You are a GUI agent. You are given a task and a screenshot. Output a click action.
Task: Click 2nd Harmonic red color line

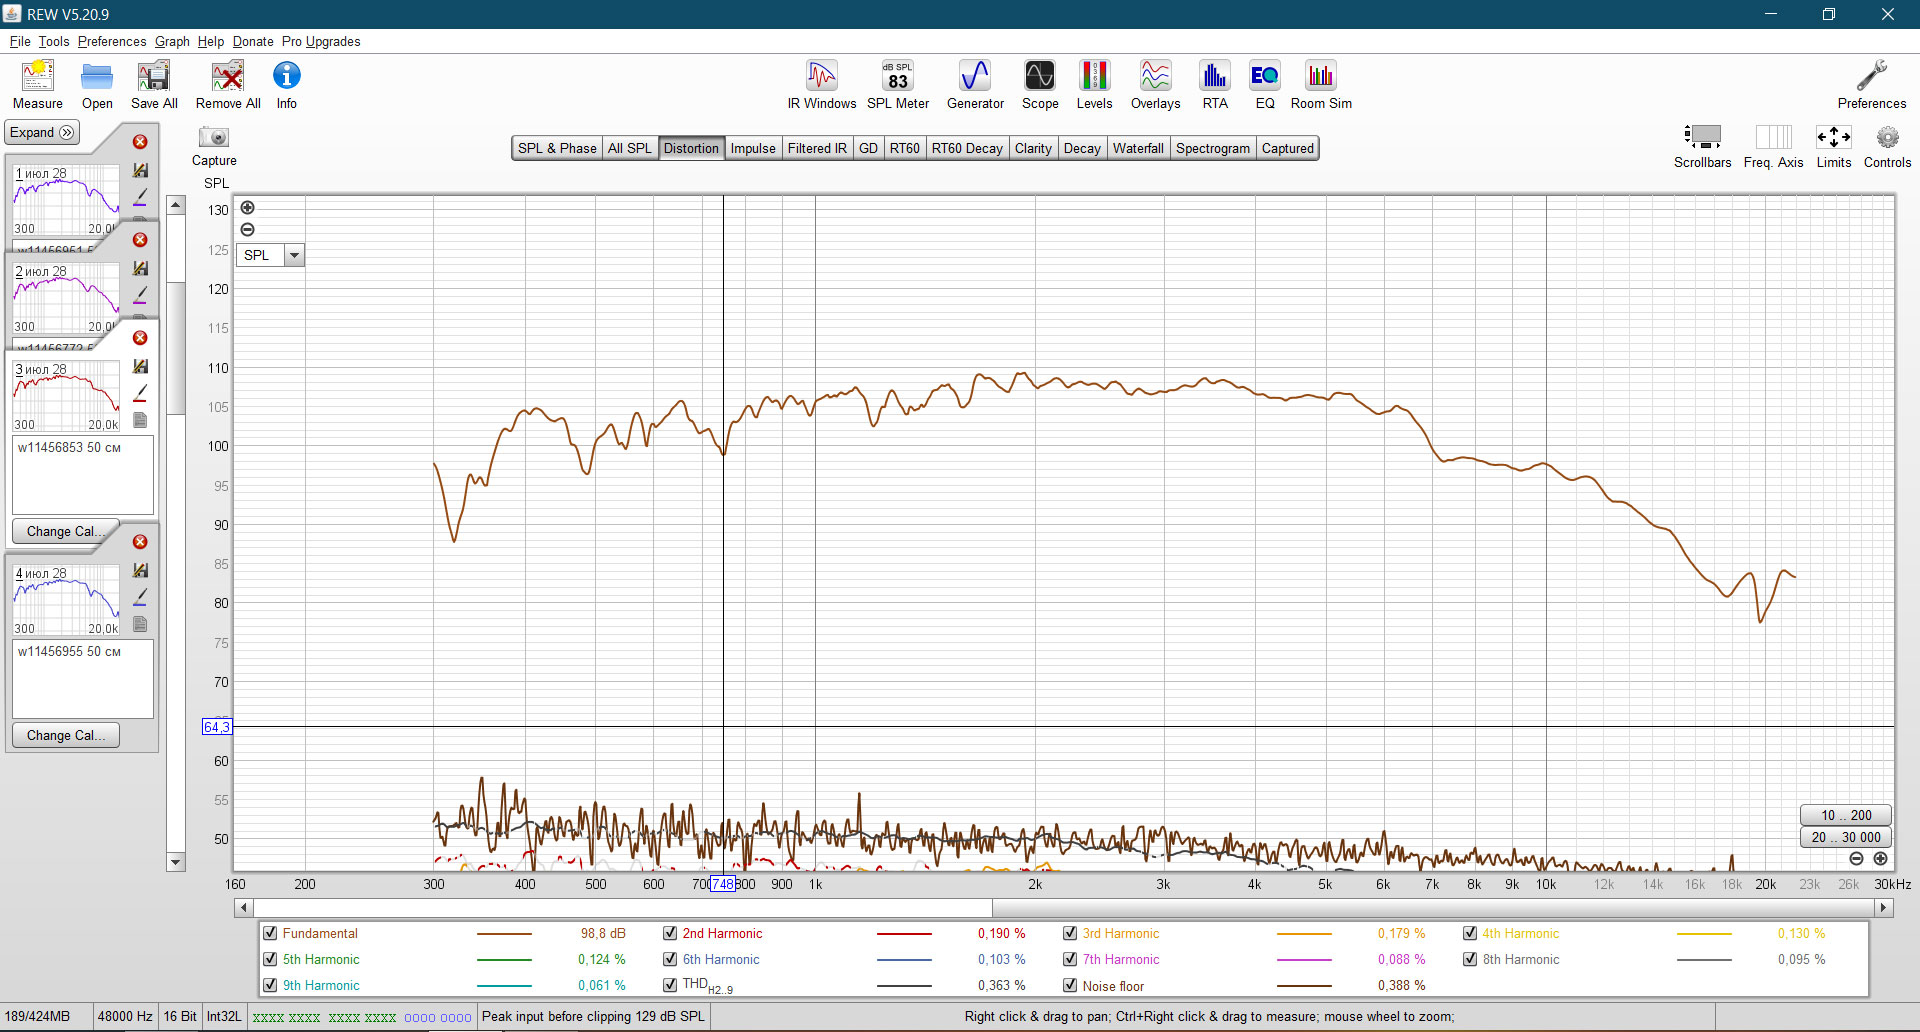tap(904, 934)
